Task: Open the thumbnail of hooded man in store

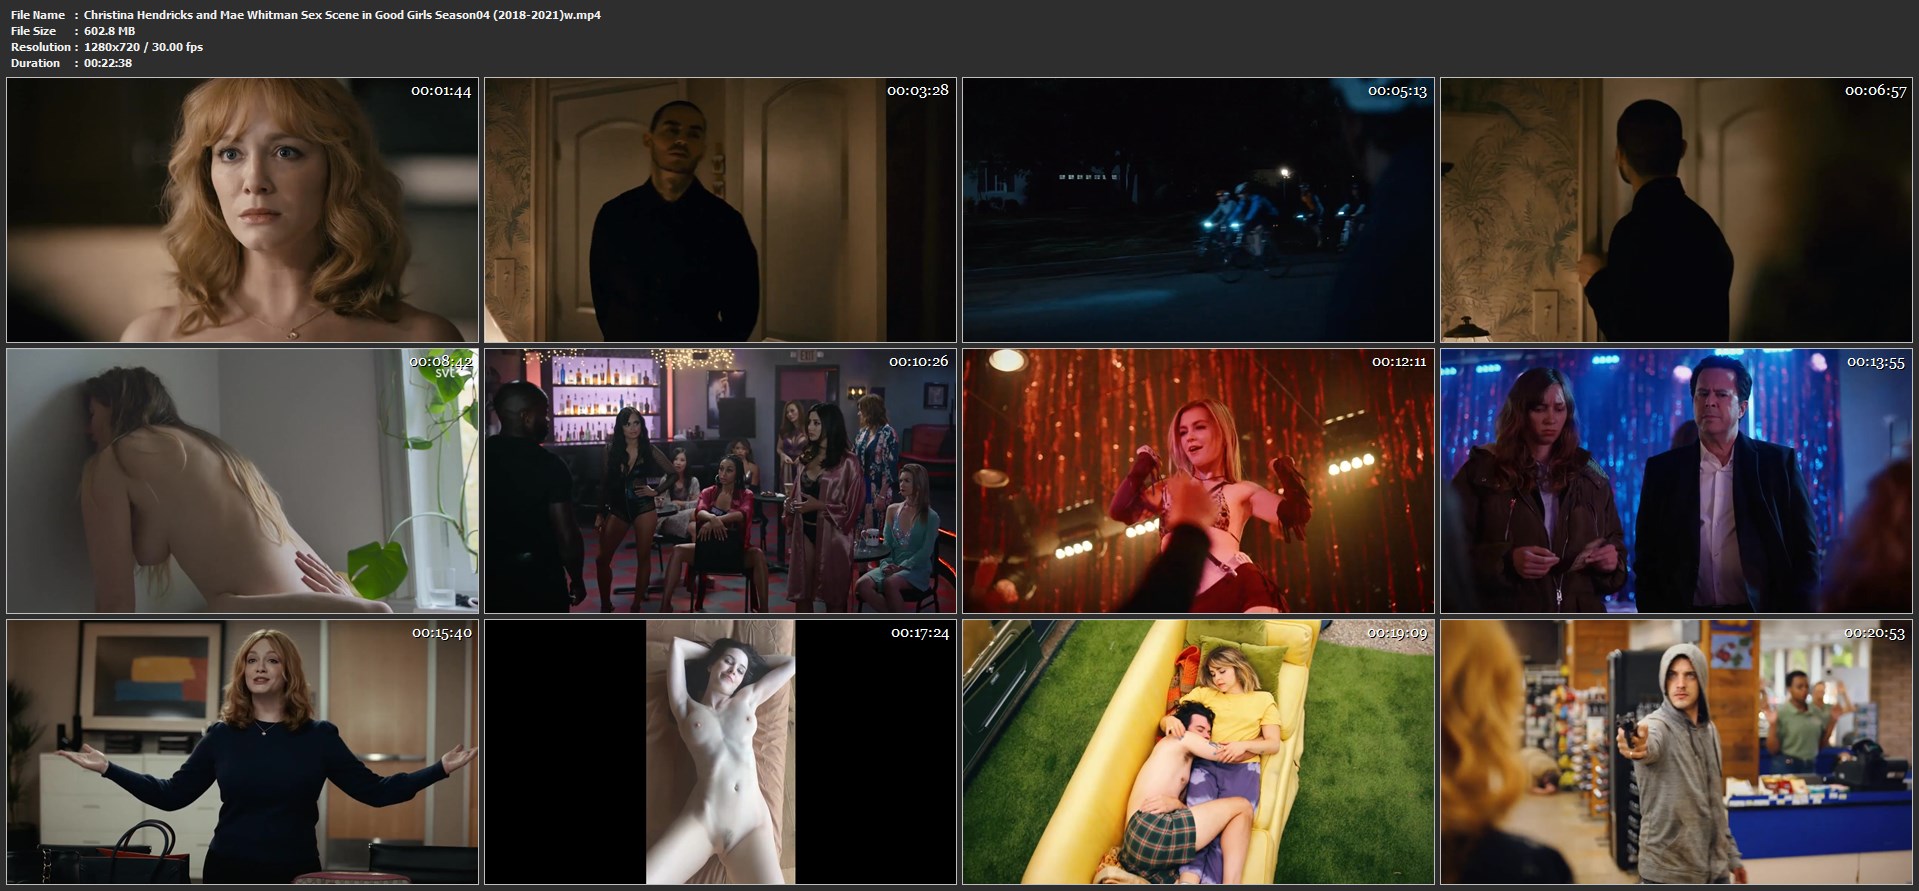Action: pyautogui.click(x=1676, y=752)
